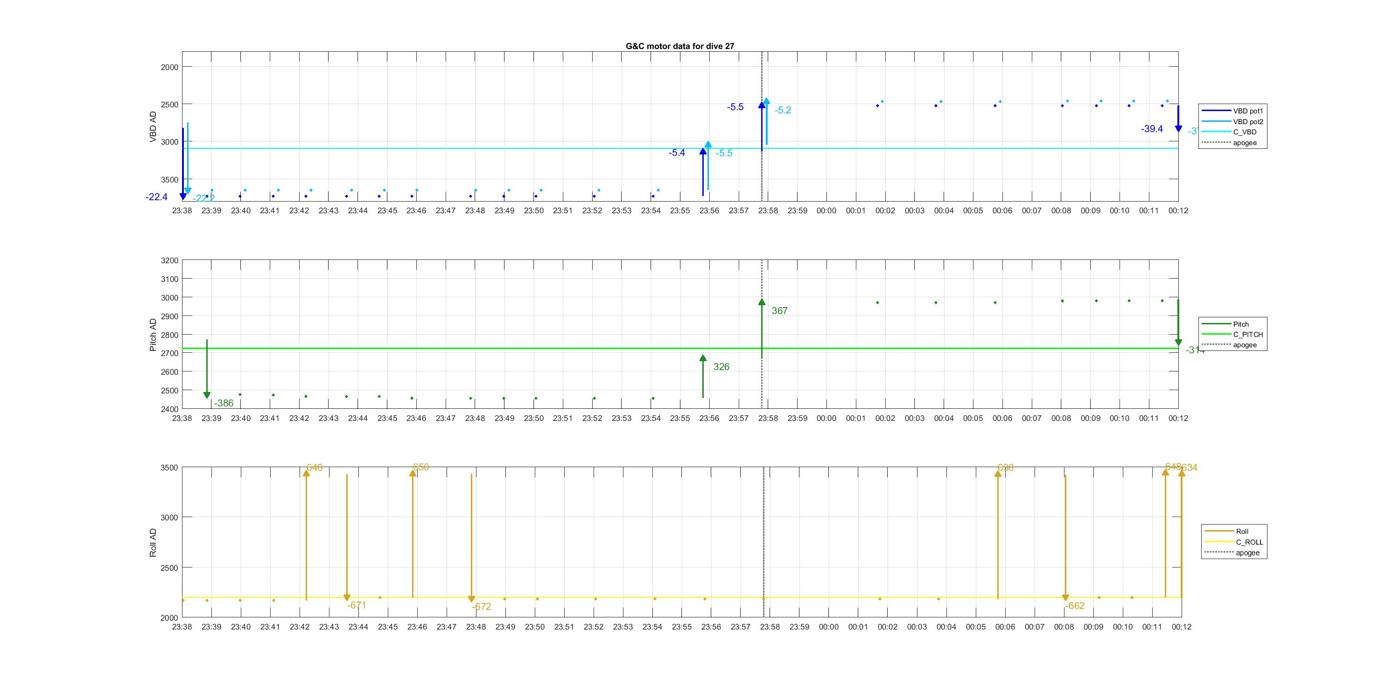Click '00:00' on the VBD time axis

click(827, 211)
